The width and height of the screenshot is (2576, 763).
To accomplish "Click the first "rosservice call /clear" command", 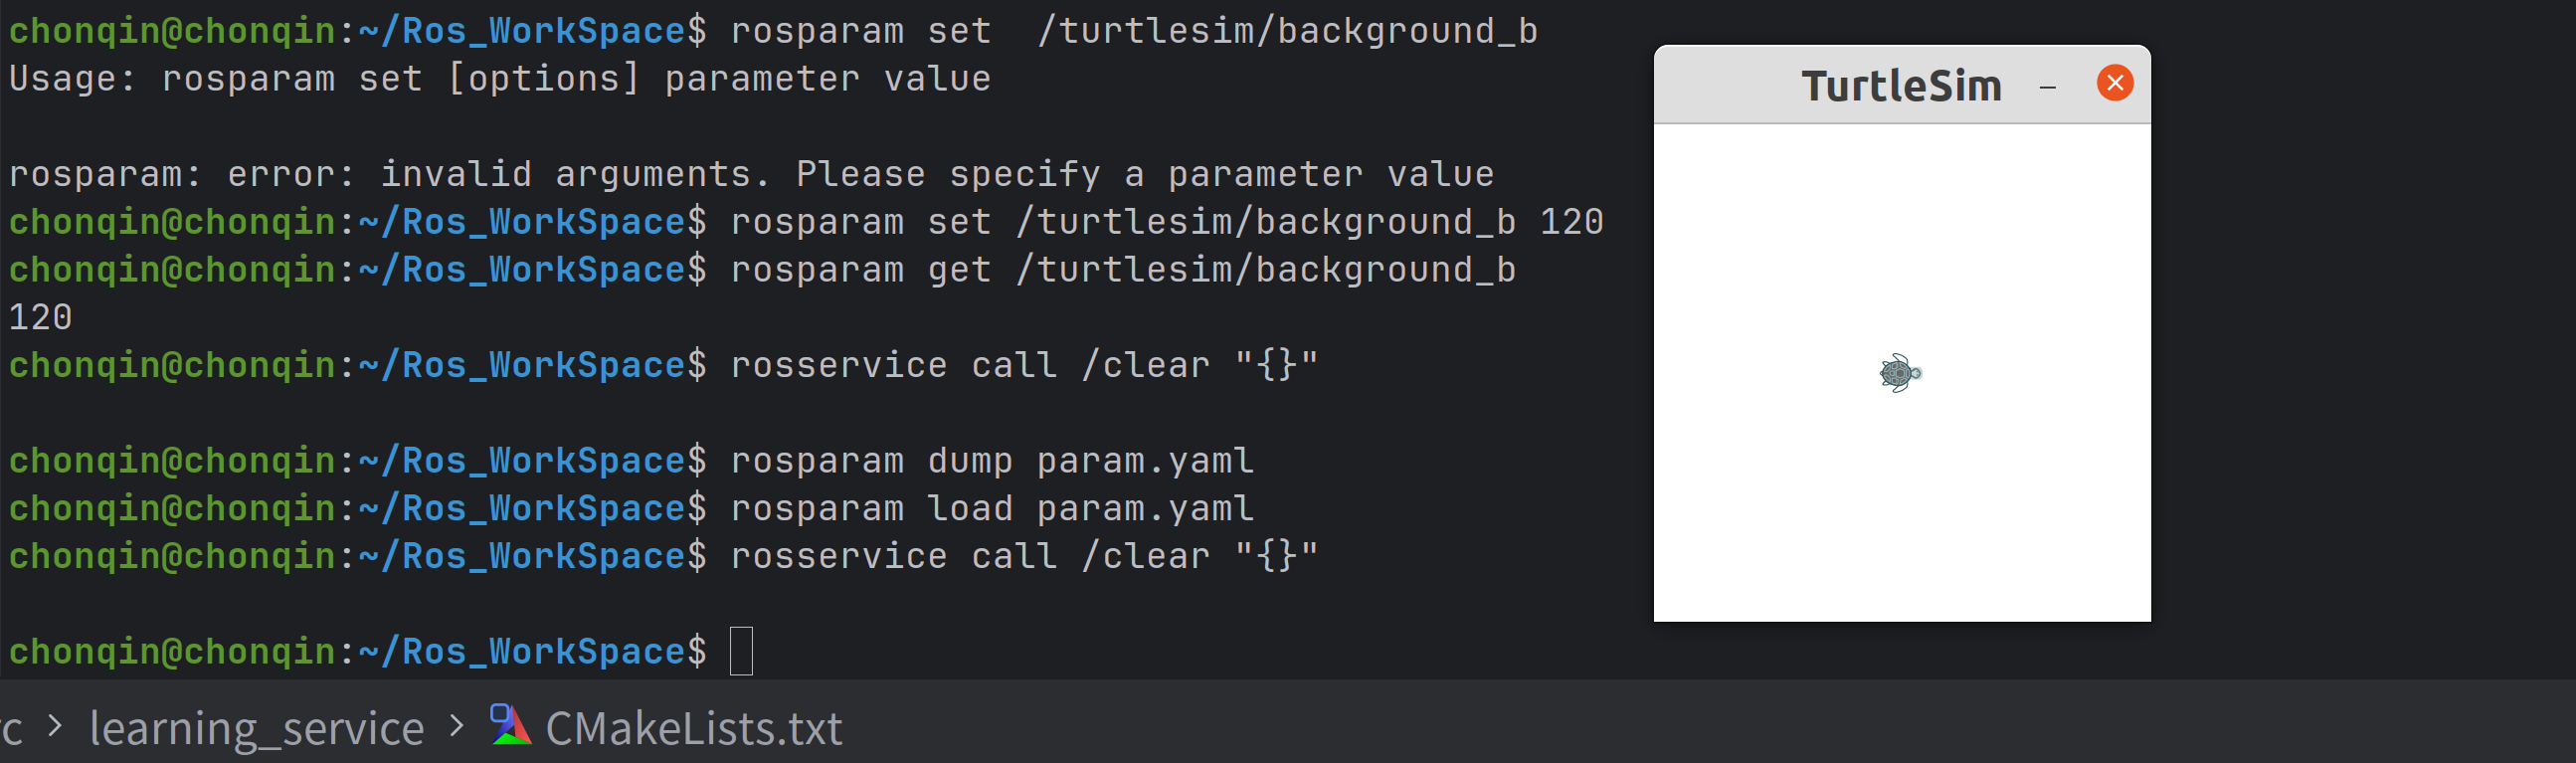I will click(1023, 365).
